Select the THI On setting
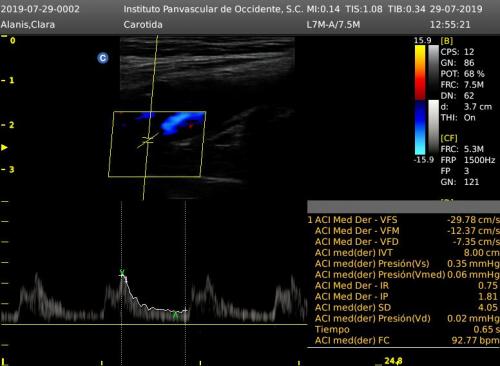 [458, 118]
